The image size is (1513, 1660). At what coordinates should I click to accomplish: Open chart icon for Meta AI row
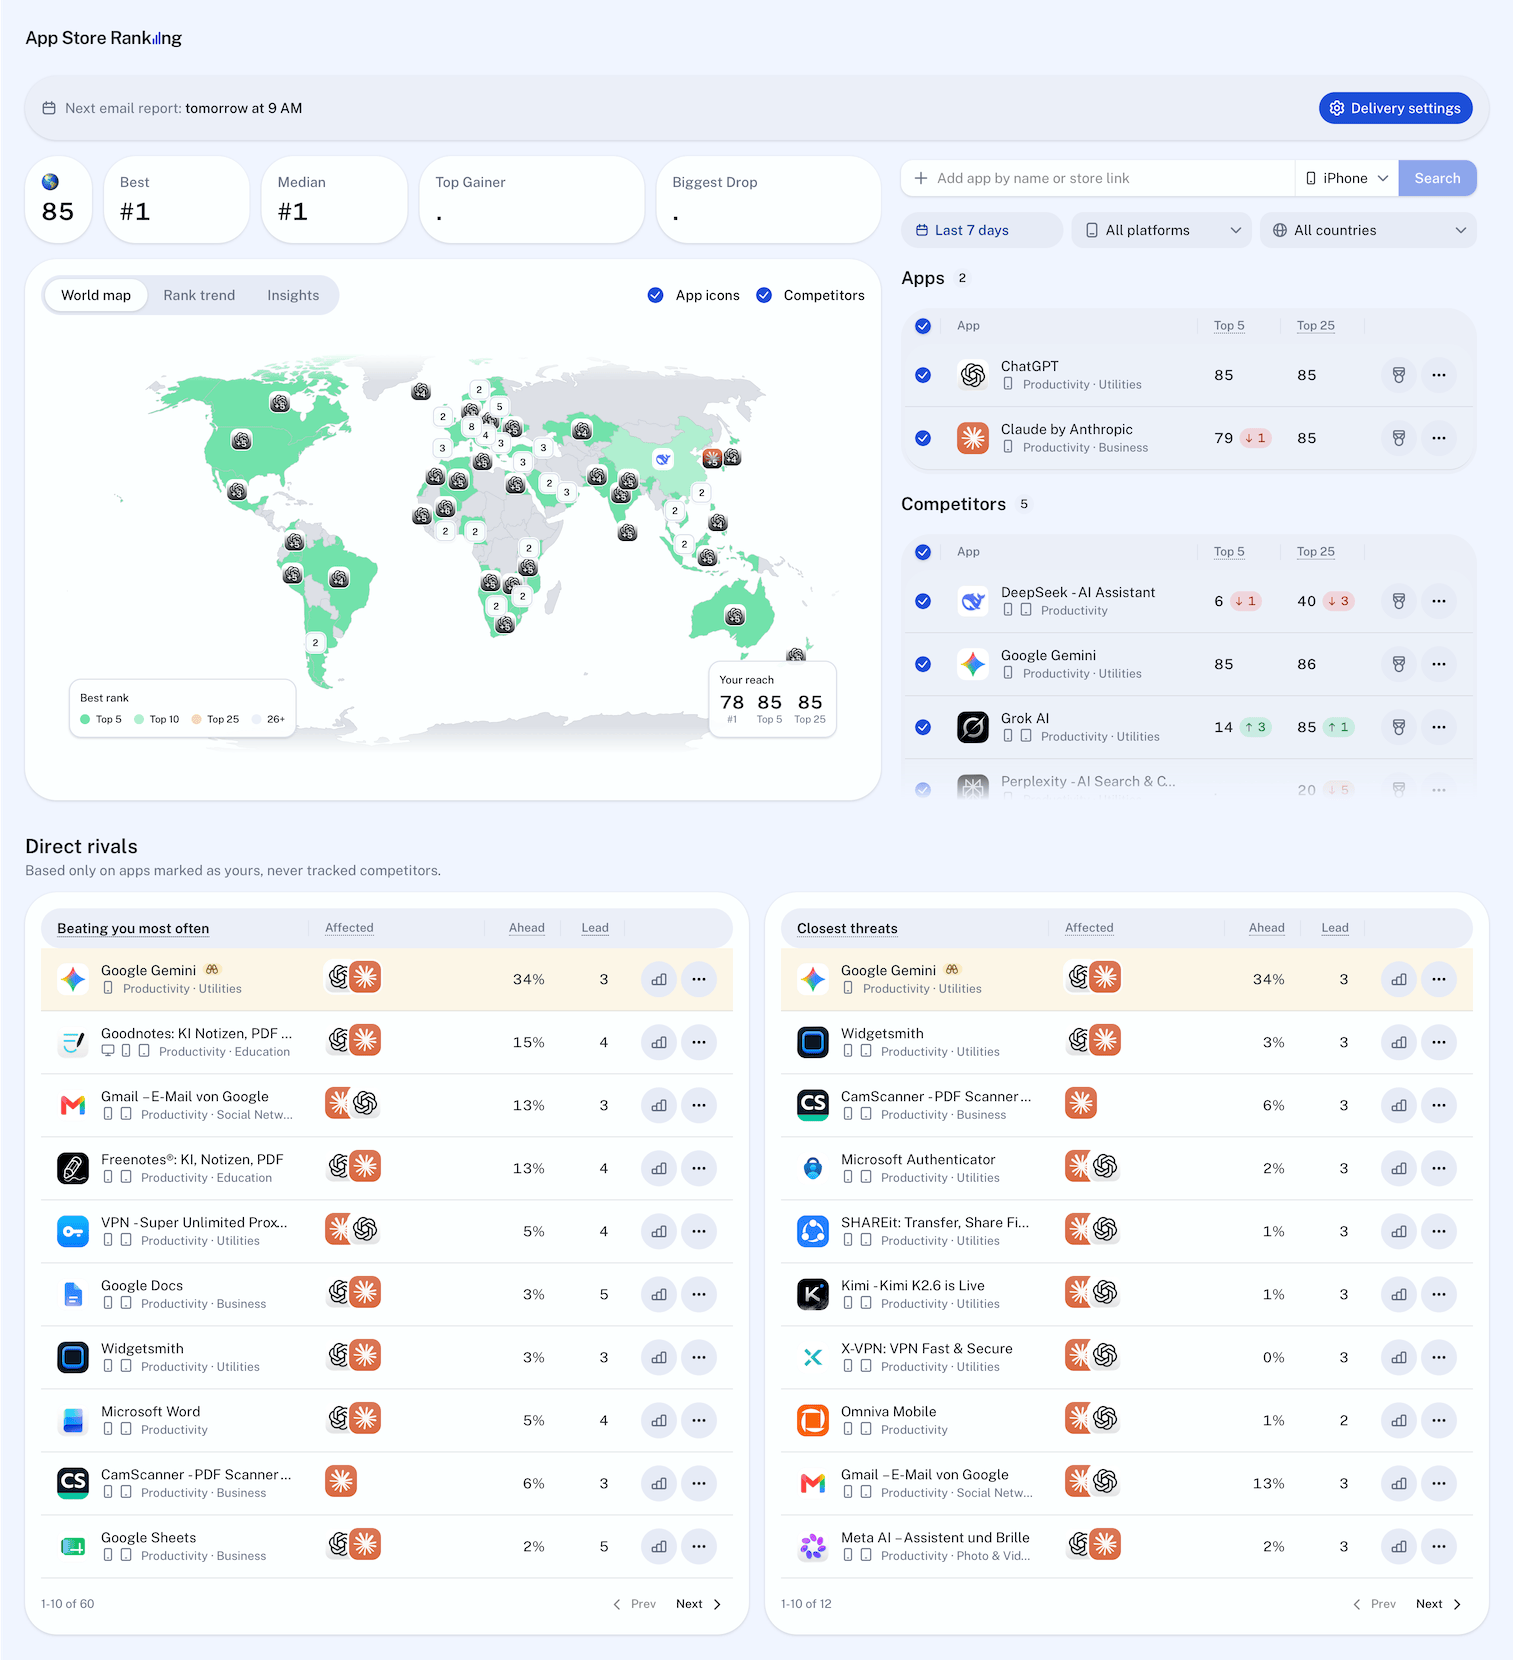[1398, 1546]
